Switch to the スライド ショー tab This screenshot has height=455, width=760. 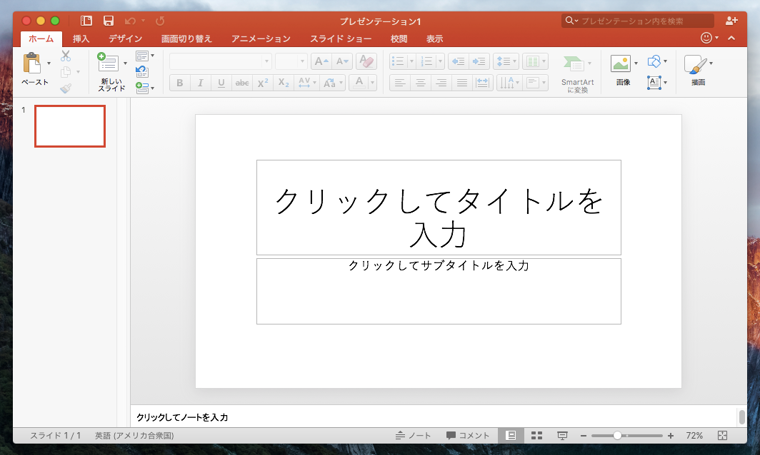pyautogui.click(x=341, y=39)
